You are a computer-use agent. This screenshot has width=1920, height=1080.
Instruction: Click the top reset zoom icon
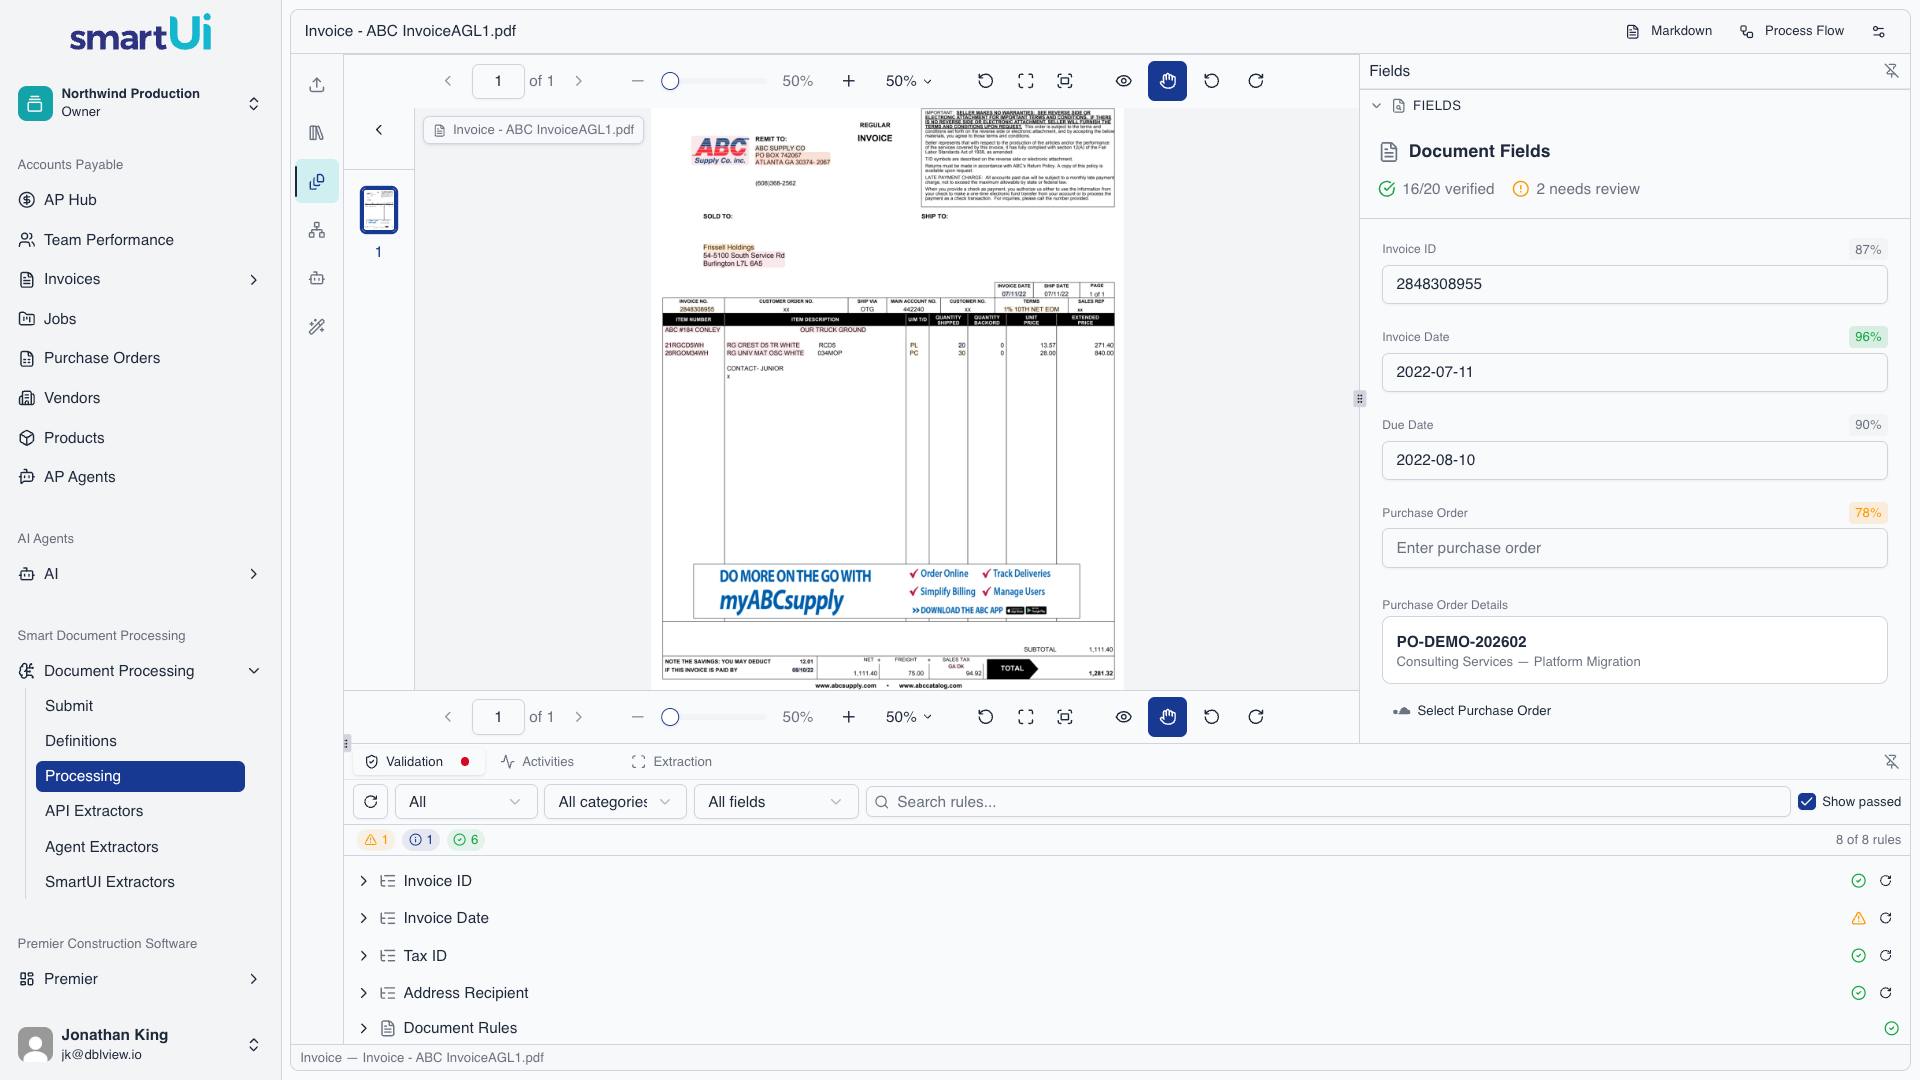986,81
